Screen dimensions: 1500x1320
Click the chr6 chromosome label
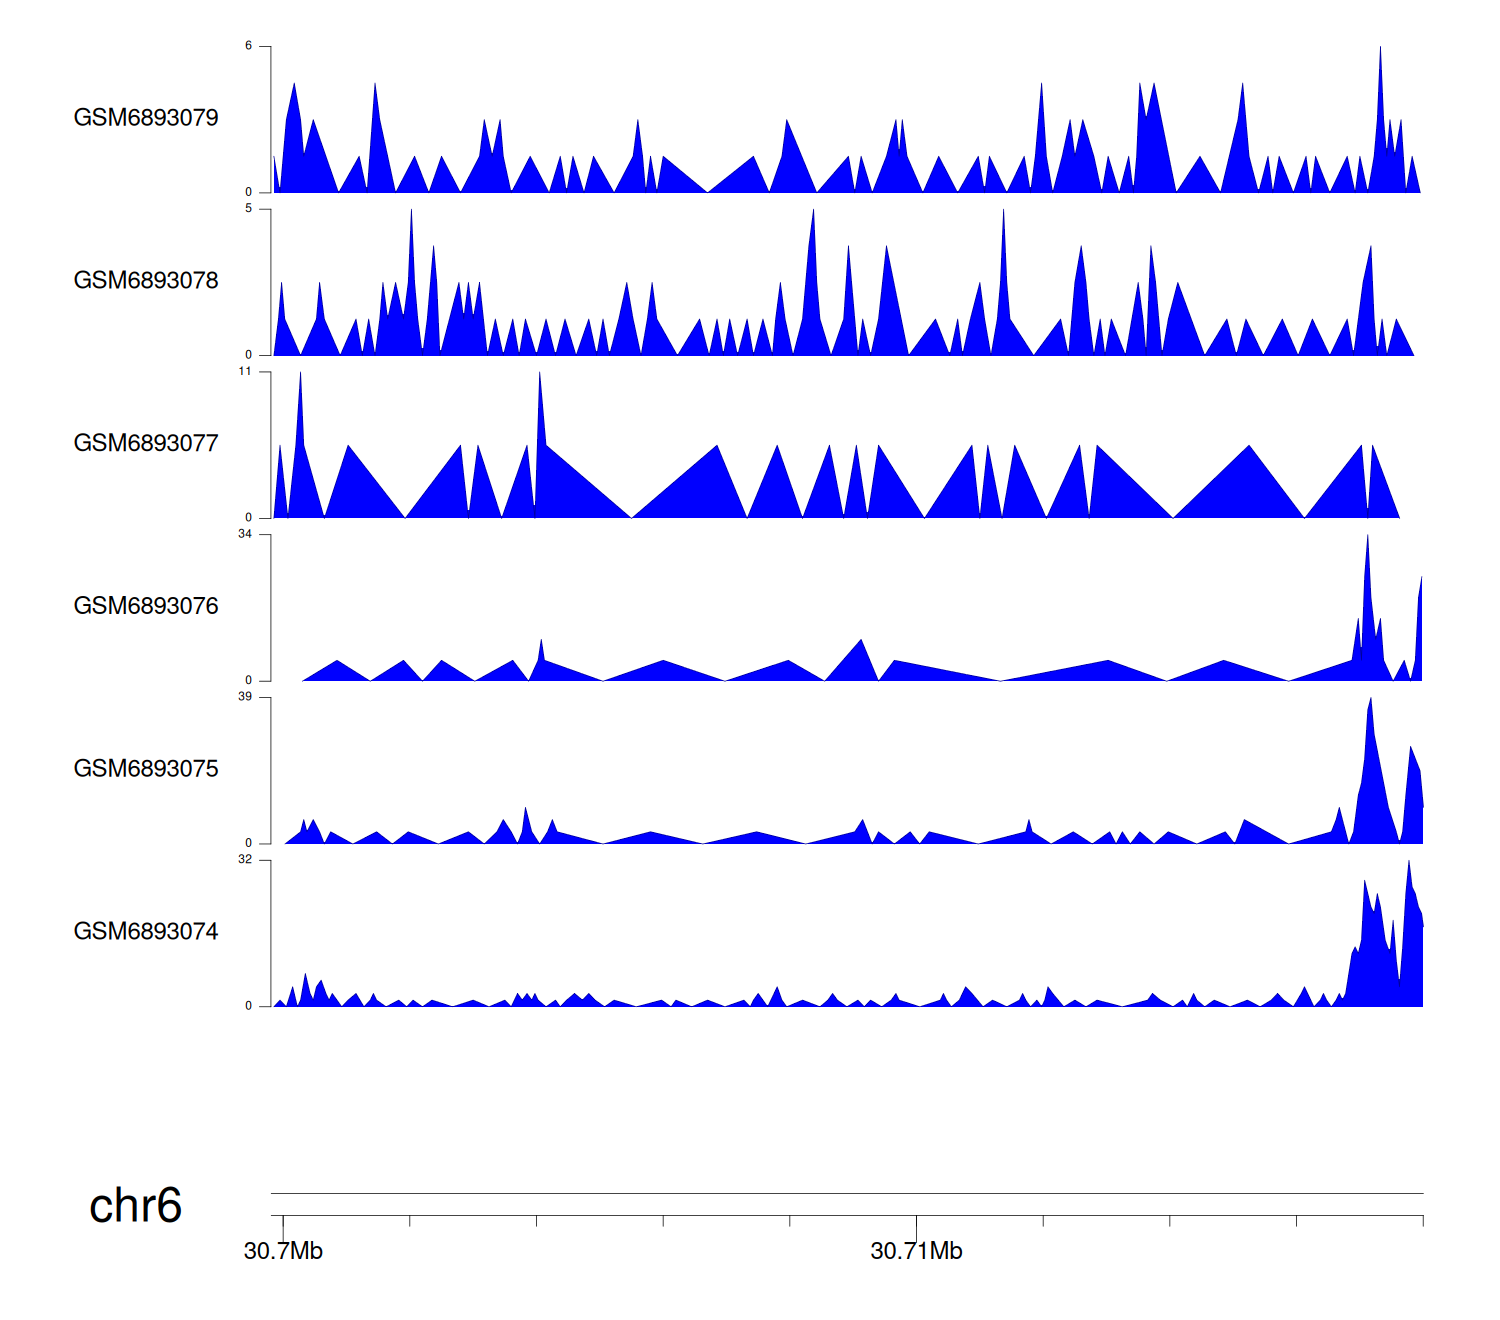point(135,1206)
